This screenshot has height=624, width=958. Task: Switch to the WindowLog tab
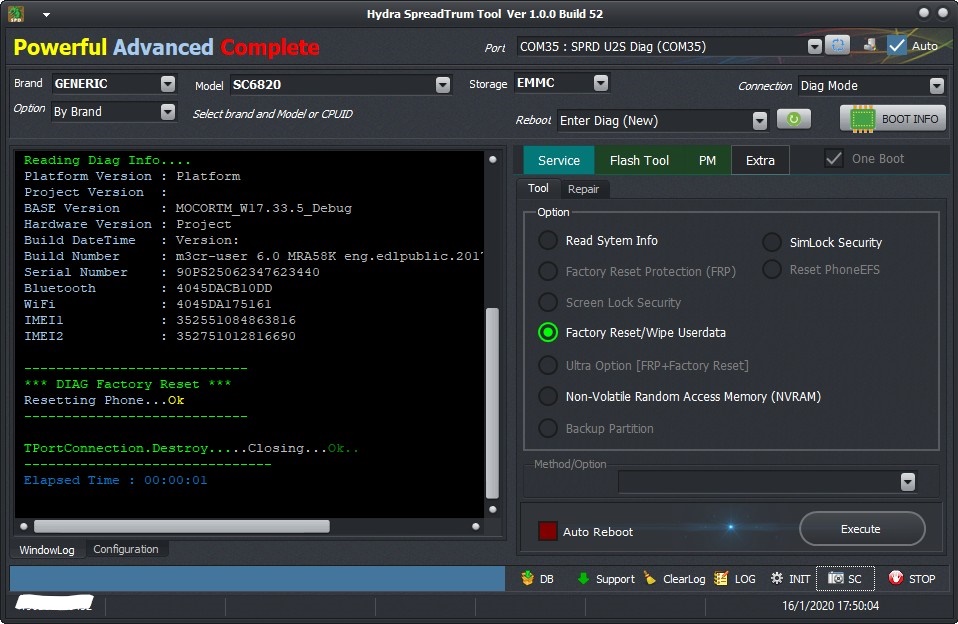(47, 550)
